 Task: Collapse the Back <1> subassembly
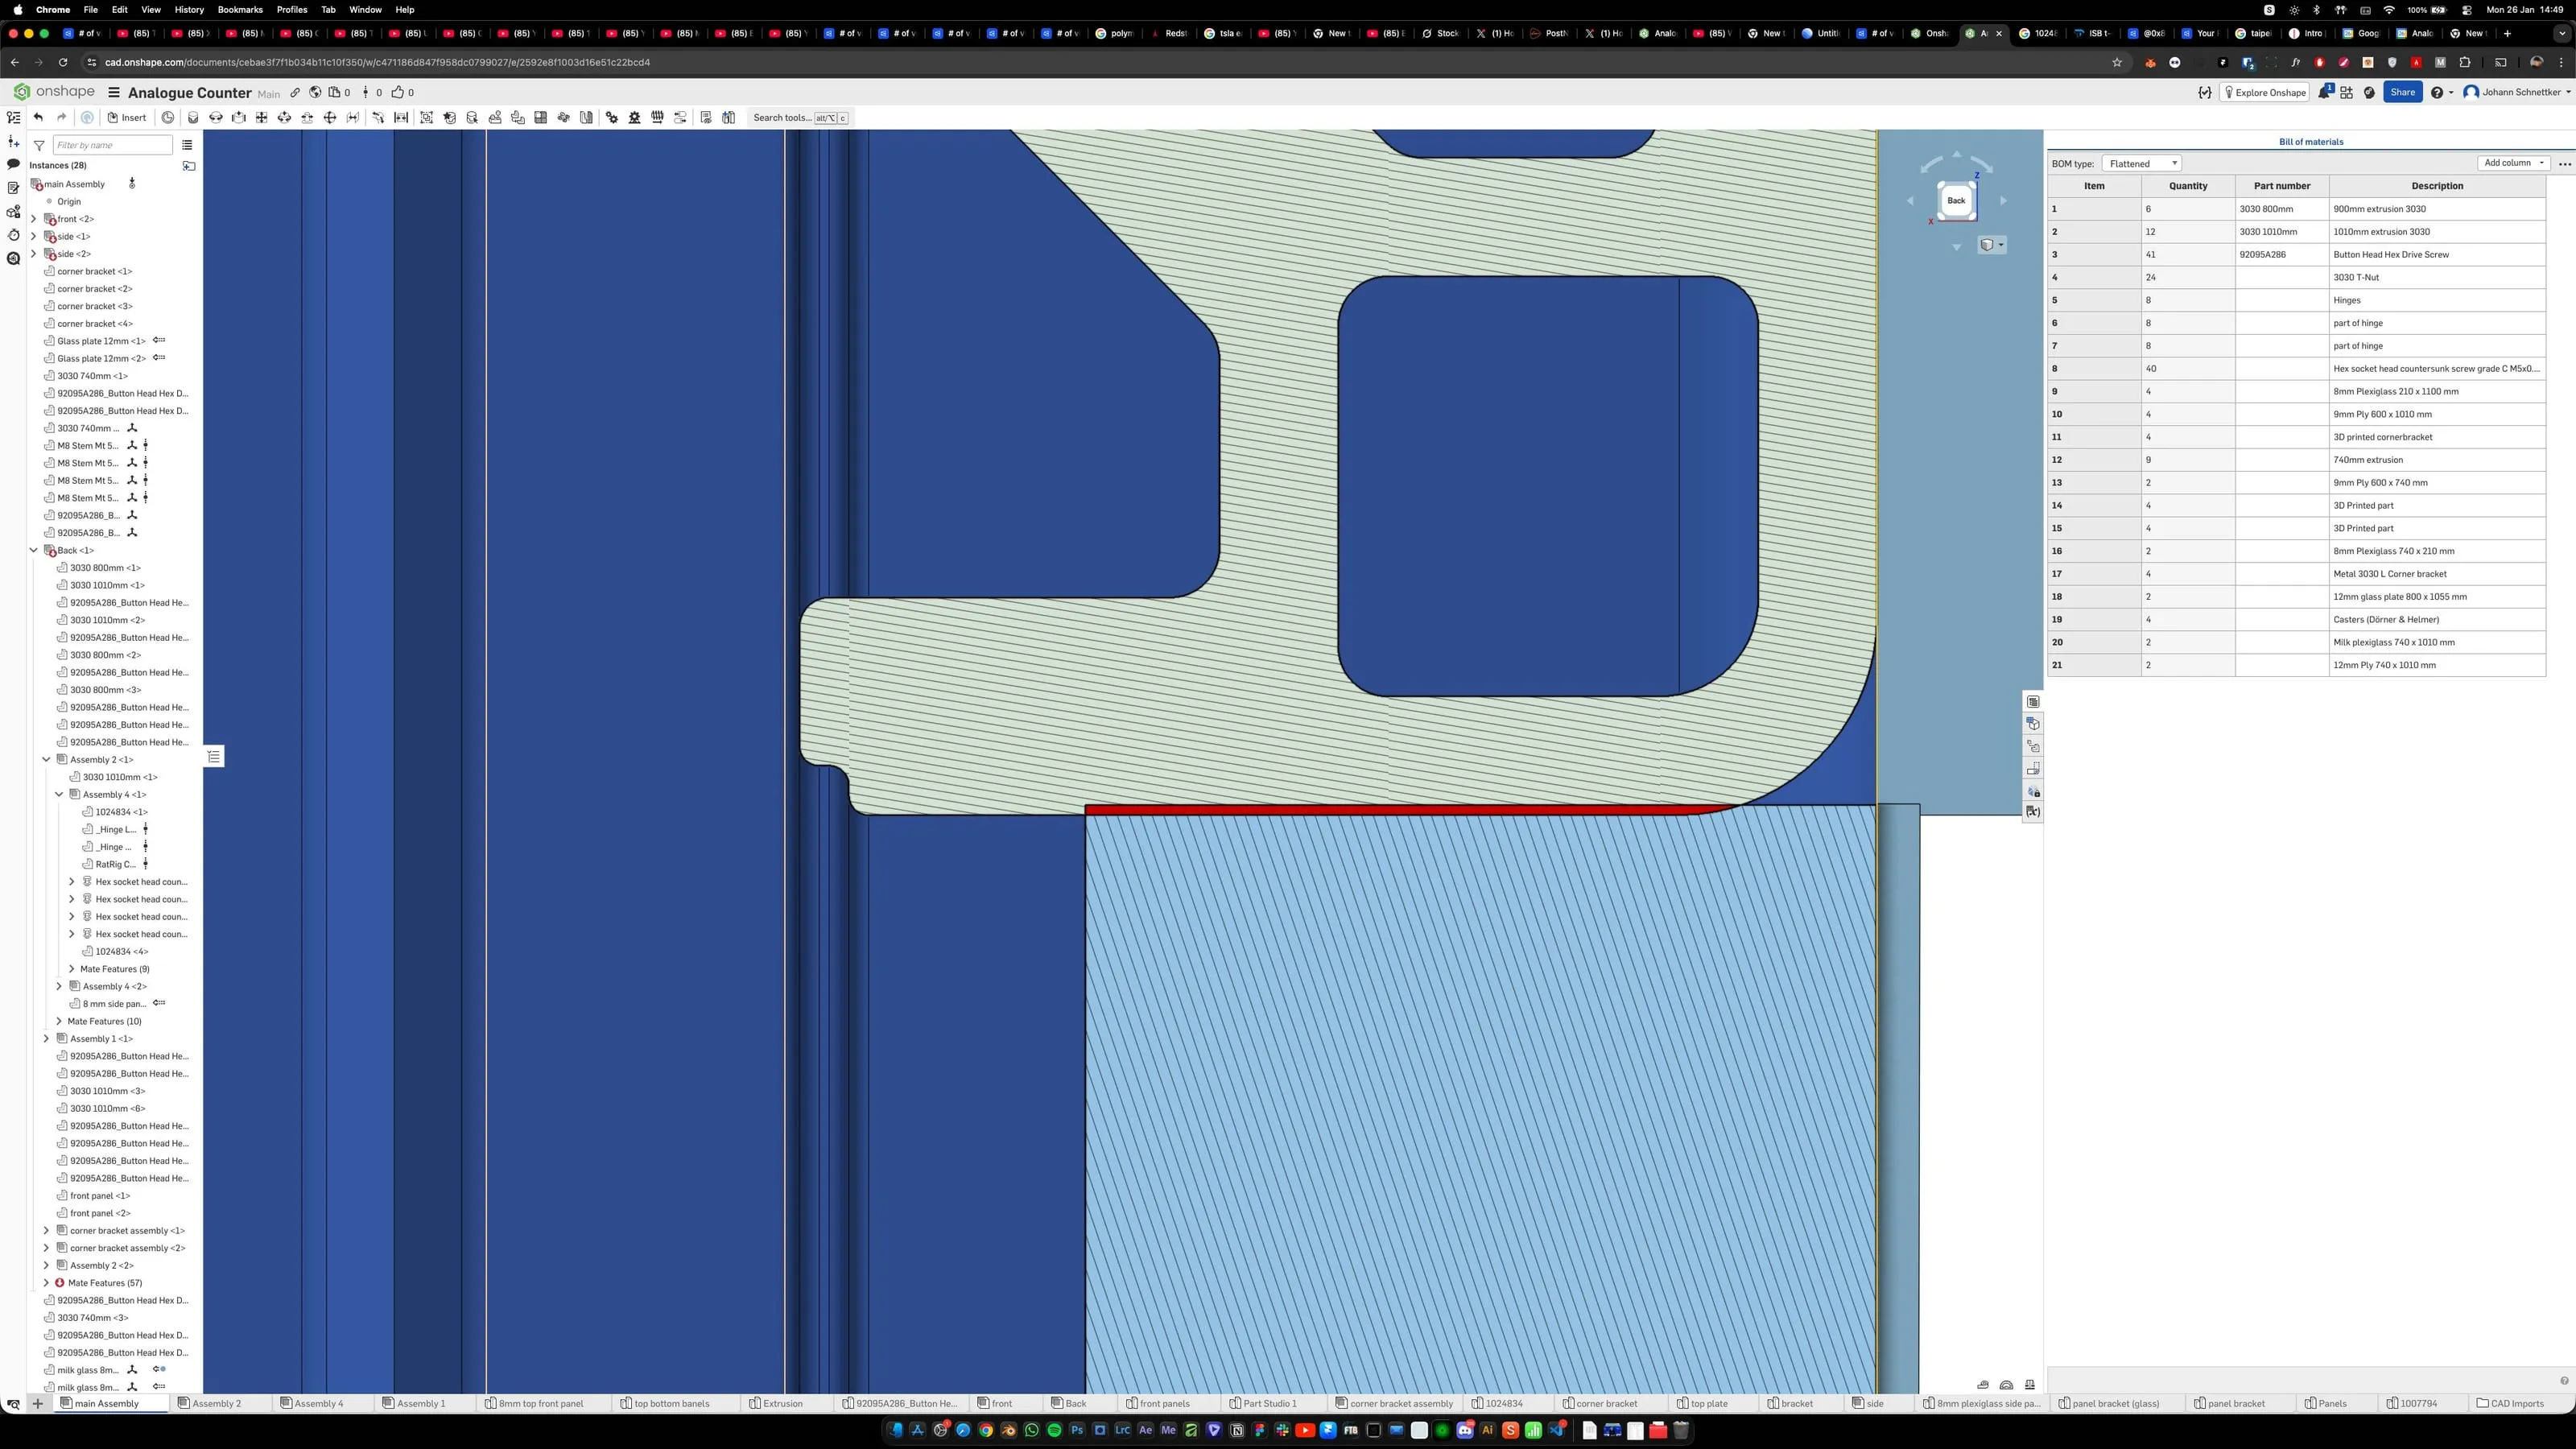tap(34, 550)
